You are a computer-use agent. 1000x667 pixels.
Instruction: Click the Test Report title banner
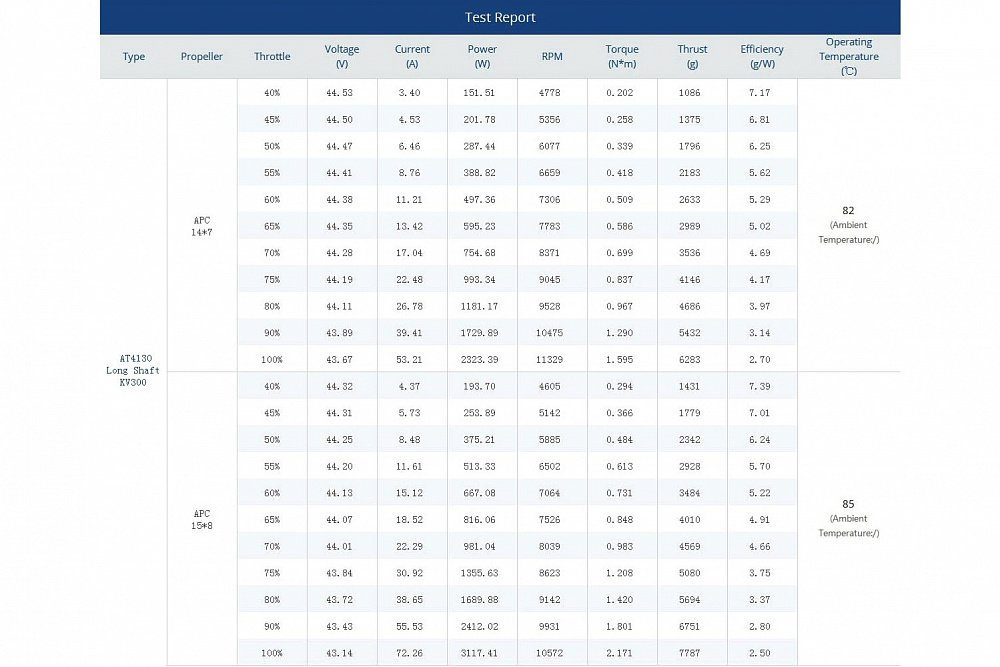coord(500,17)
